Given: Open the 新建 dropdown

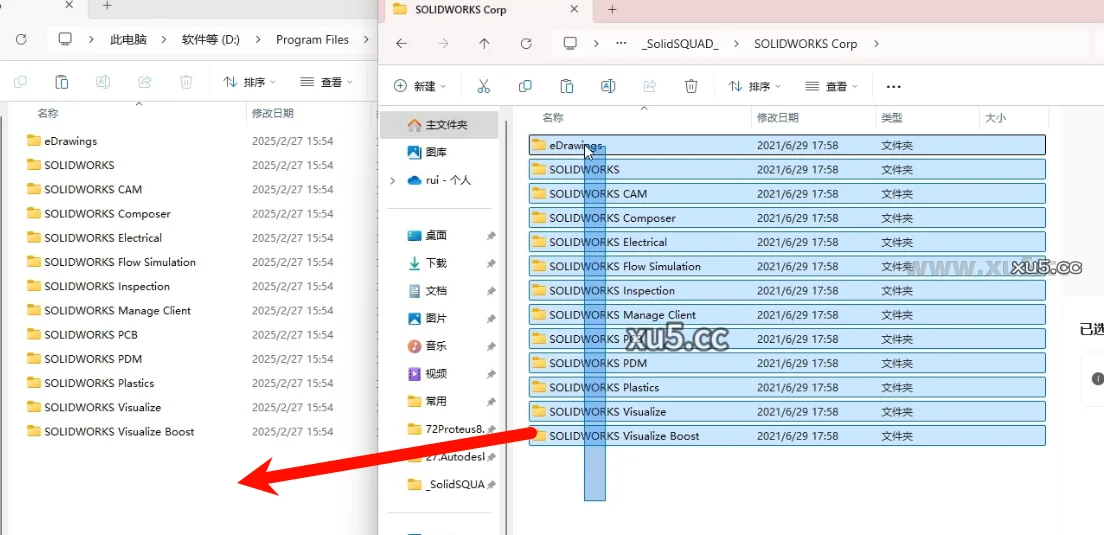Looking at the screenshot, I should (420, 86).
